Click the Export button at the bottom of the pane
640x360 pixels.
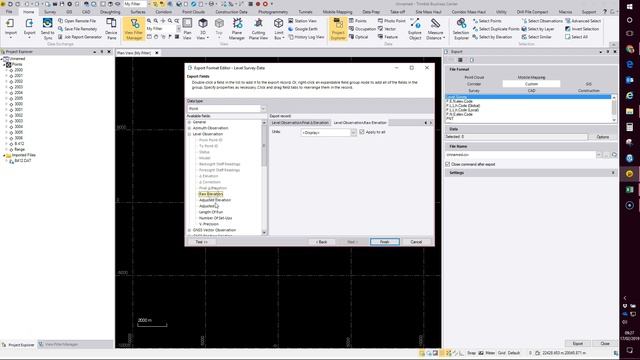[x=578, y=344]
